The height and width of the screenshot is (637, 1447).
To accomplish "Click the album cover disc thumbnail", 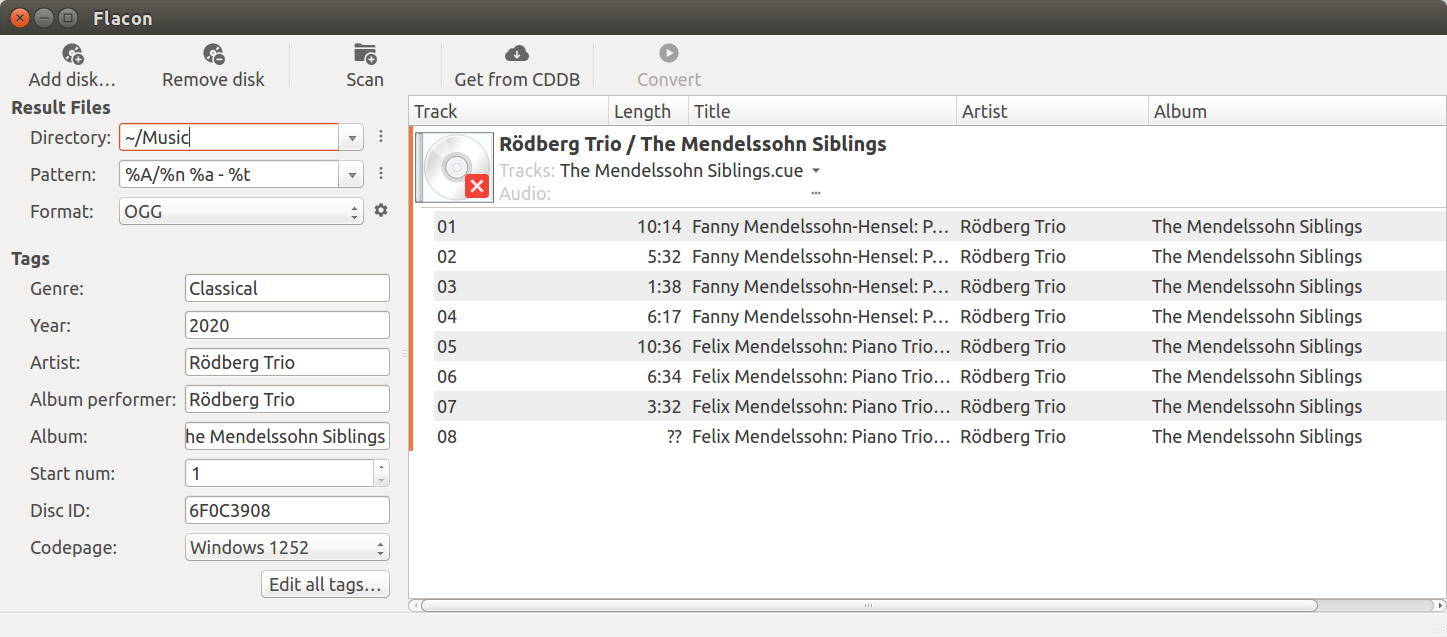I will click(454, 166).
